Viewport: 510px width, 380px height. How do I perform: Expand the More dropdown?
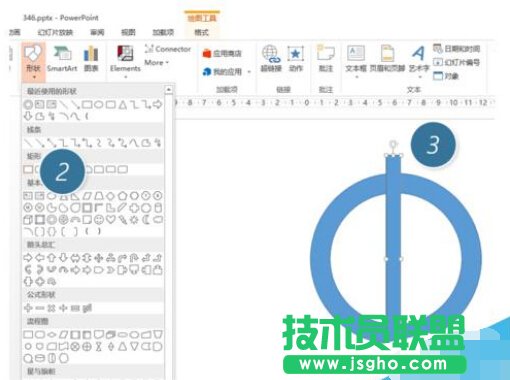click(x=157, y=62)
